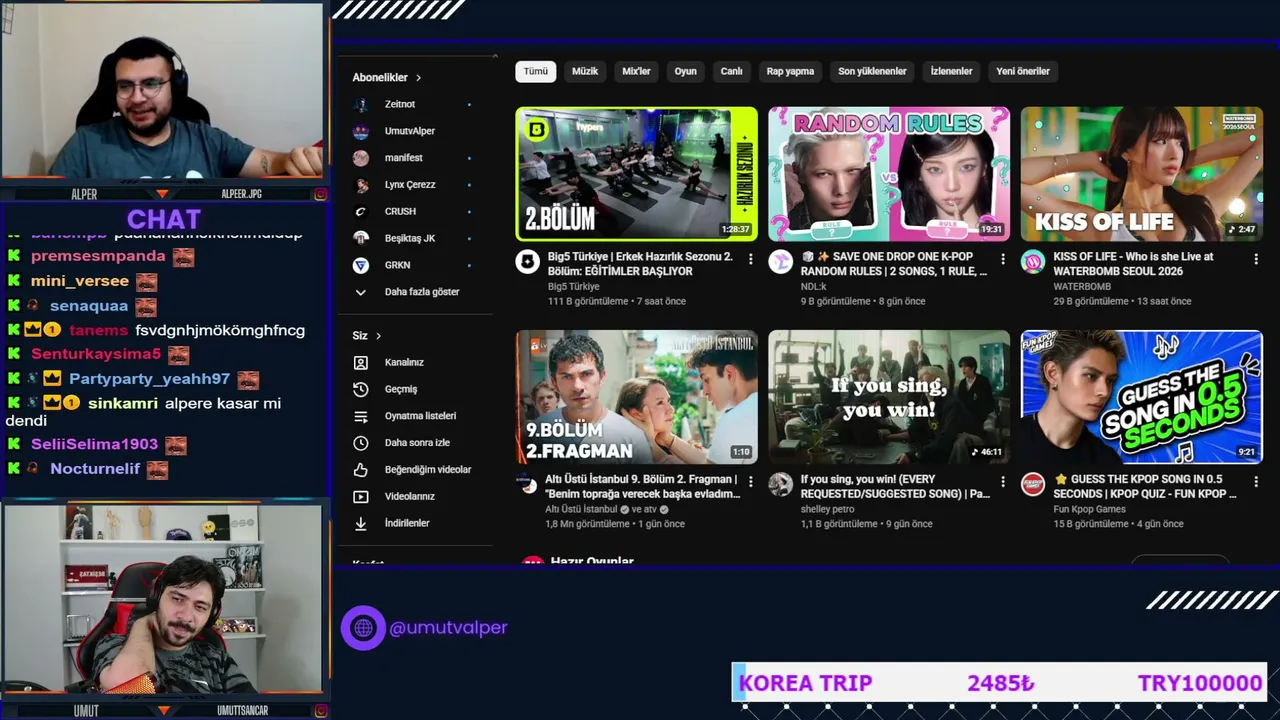The image size is (1280, 720).
Task: Go to manifest channel in subscriptions
Action: click(x=404, y=158)
